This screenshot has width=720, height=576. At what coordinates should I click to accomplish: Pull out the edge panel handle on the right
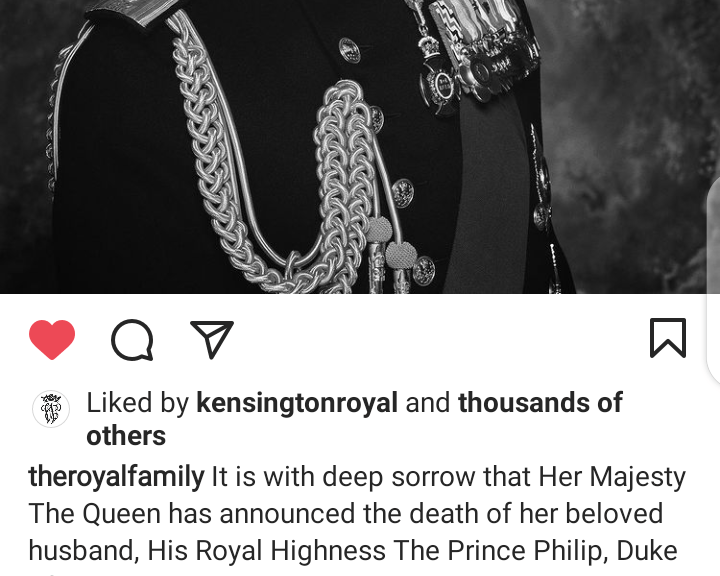pos(713,281)
